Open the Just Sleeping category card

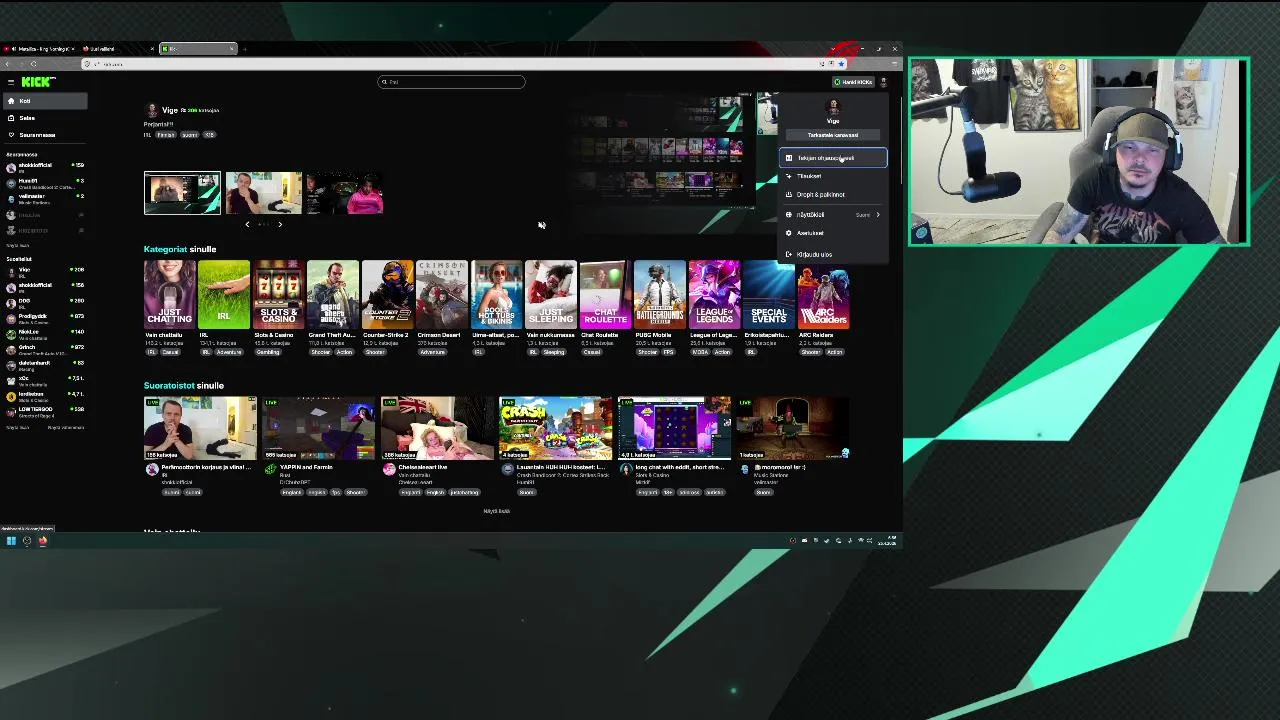pyautogui.click(x=551, y=294)
